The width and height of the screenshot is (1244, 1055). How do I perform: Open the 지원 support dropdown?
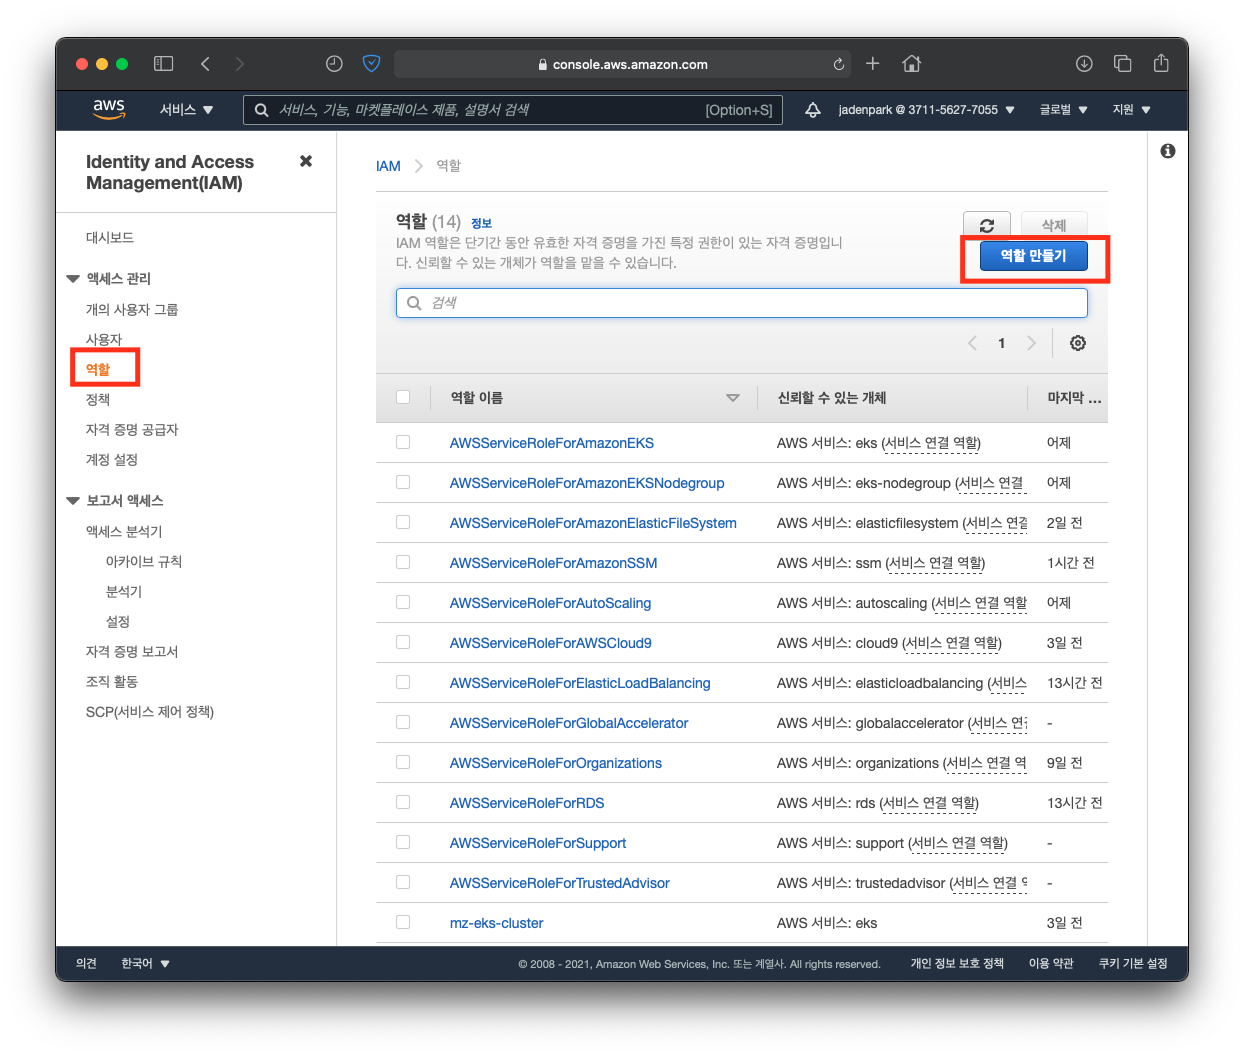(1131, 110)
